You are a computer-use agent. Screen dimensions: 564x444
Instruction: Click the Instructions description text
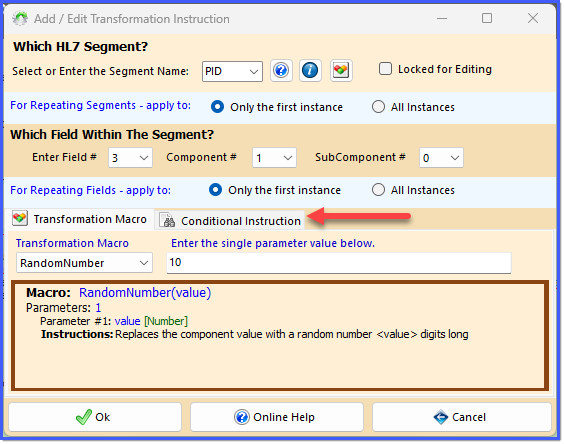pyautogui.click(x=292, y=334)
